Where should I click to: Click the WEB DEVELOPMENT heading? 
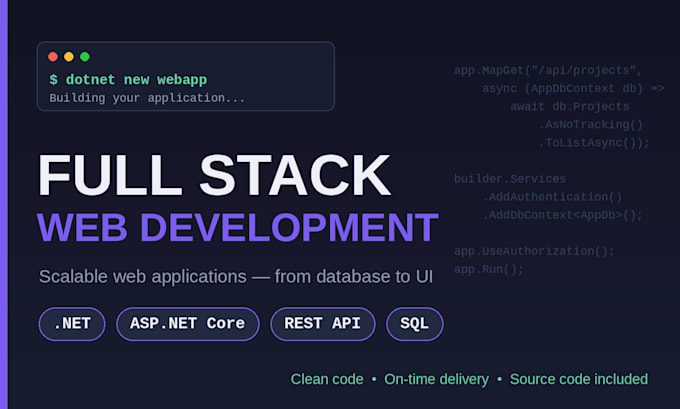pos(238,227)
